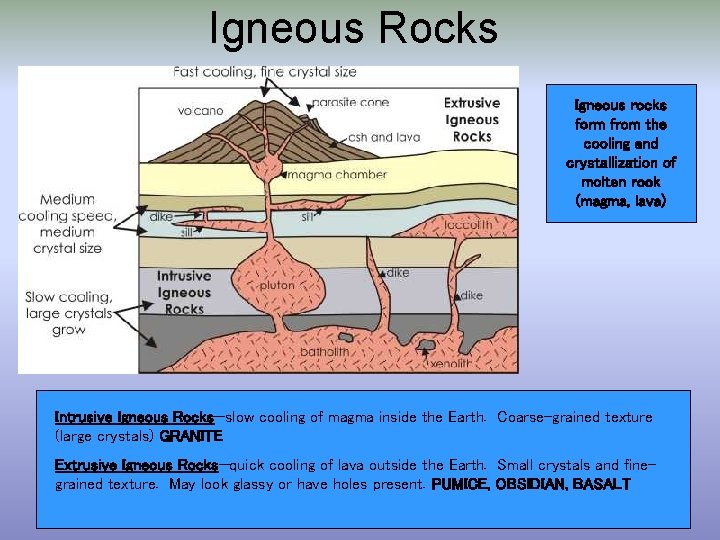Click the "magma chamber" label
The width and height of the screenshot is (720, 540).
pyautogui.click(x=338, y=174)
